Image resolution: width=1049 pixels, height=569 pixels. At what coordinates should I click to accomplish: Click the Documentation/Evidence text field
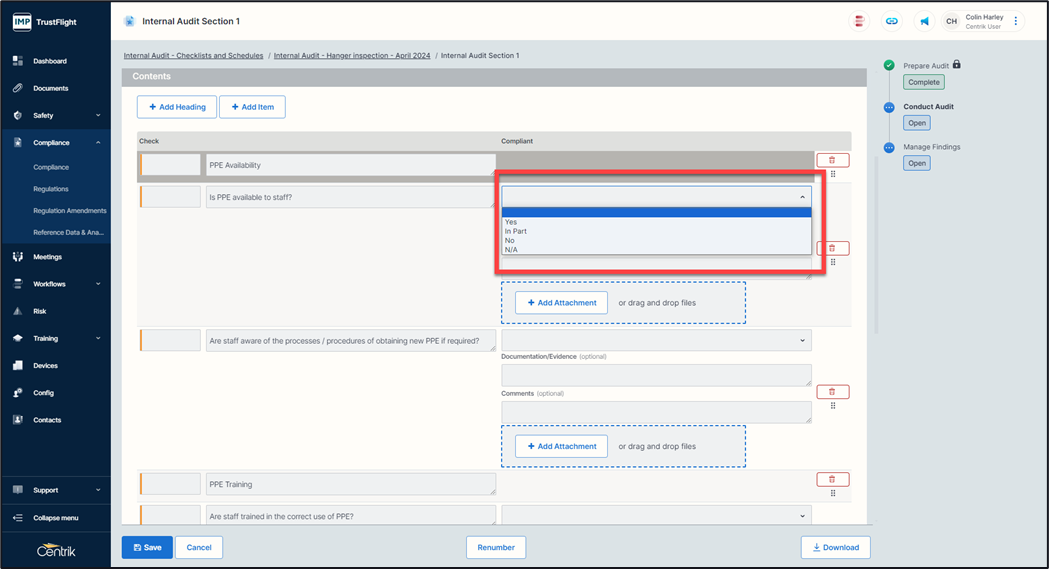point(656,375)
